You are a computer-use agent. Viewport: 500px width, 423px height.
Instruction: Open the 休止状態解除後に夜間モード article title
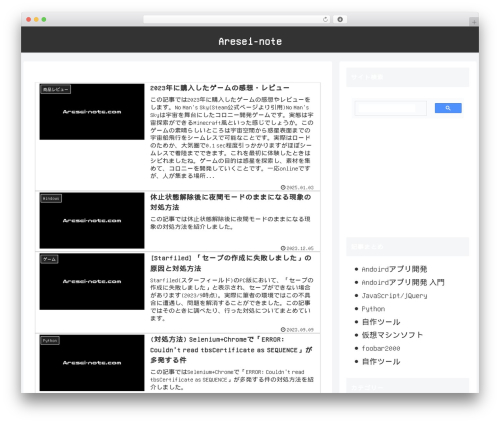tap(230, 202)
